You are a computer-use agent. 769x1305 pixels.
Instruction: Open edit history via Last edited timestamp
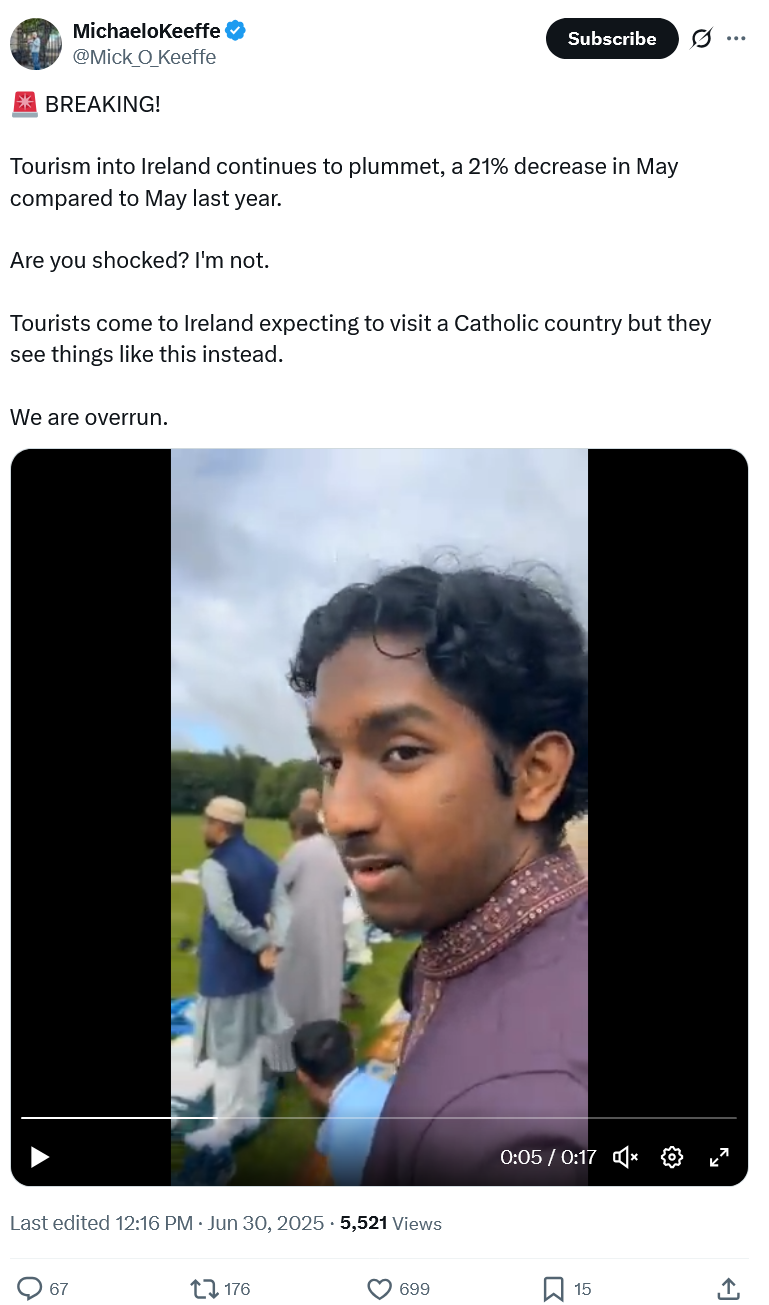[167, 1223]
